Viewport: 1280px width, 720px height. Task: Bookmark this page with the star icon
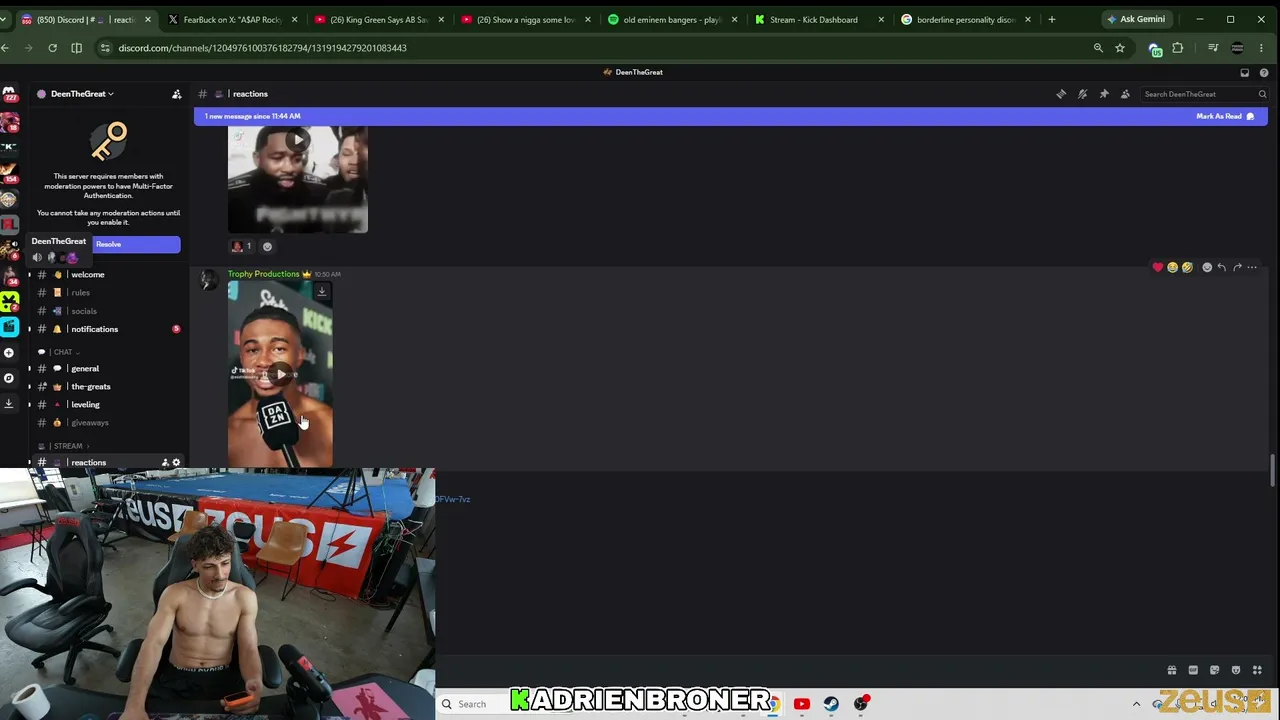(1120, 48)
